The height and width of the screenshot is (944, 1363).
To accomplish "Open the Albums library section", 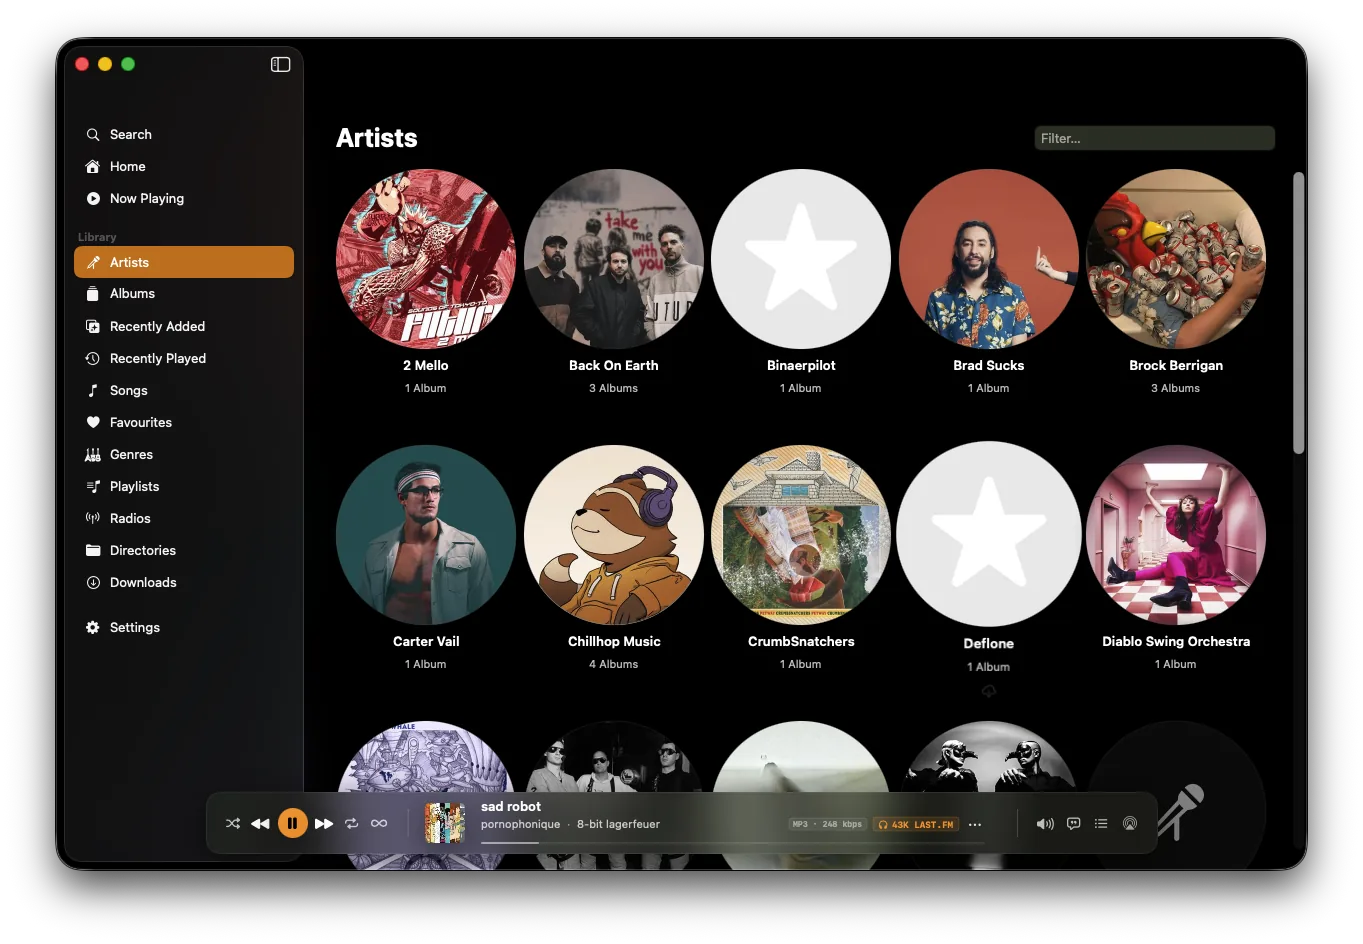I will [x=184, y=293].
